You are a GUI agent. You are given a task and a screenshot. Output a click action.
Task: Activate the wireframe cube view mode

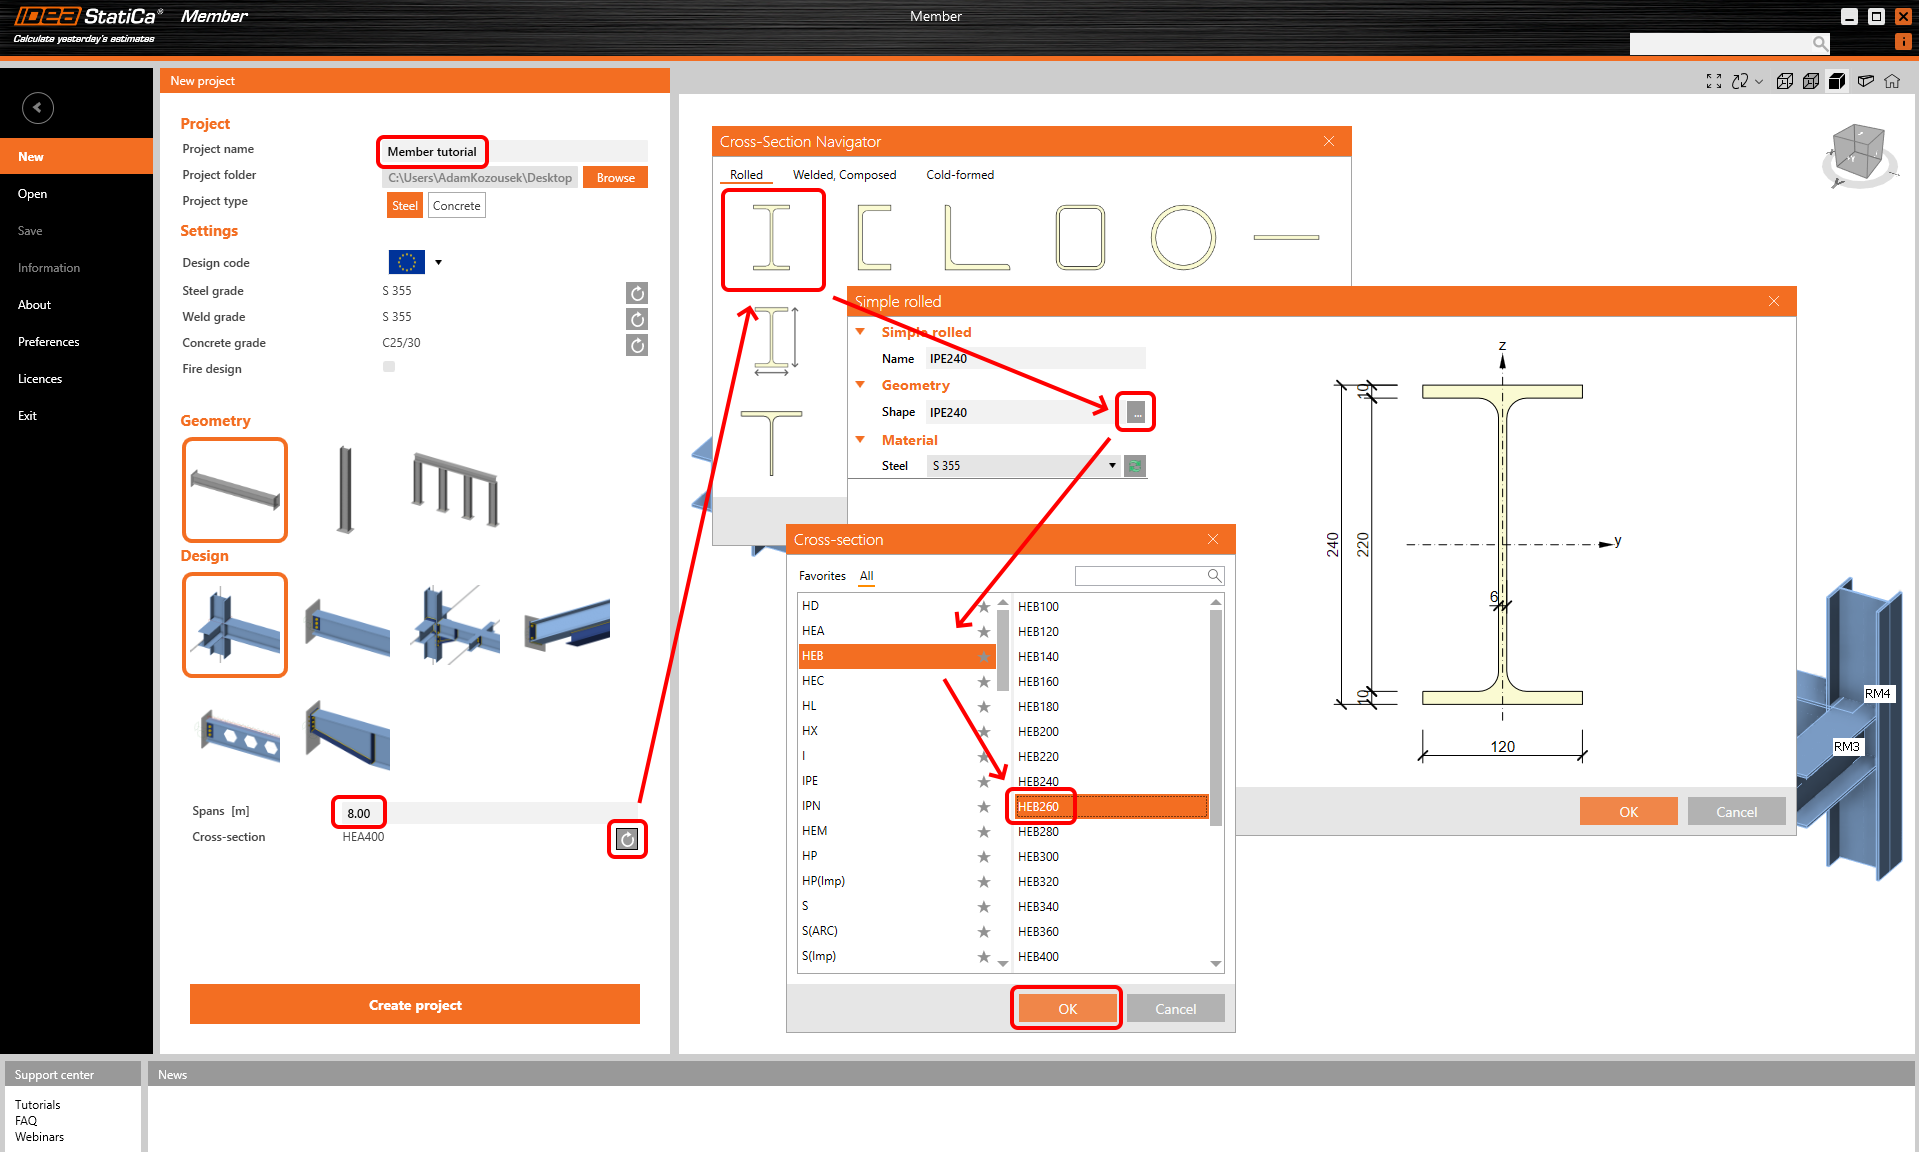click(x=1786, y=81)
